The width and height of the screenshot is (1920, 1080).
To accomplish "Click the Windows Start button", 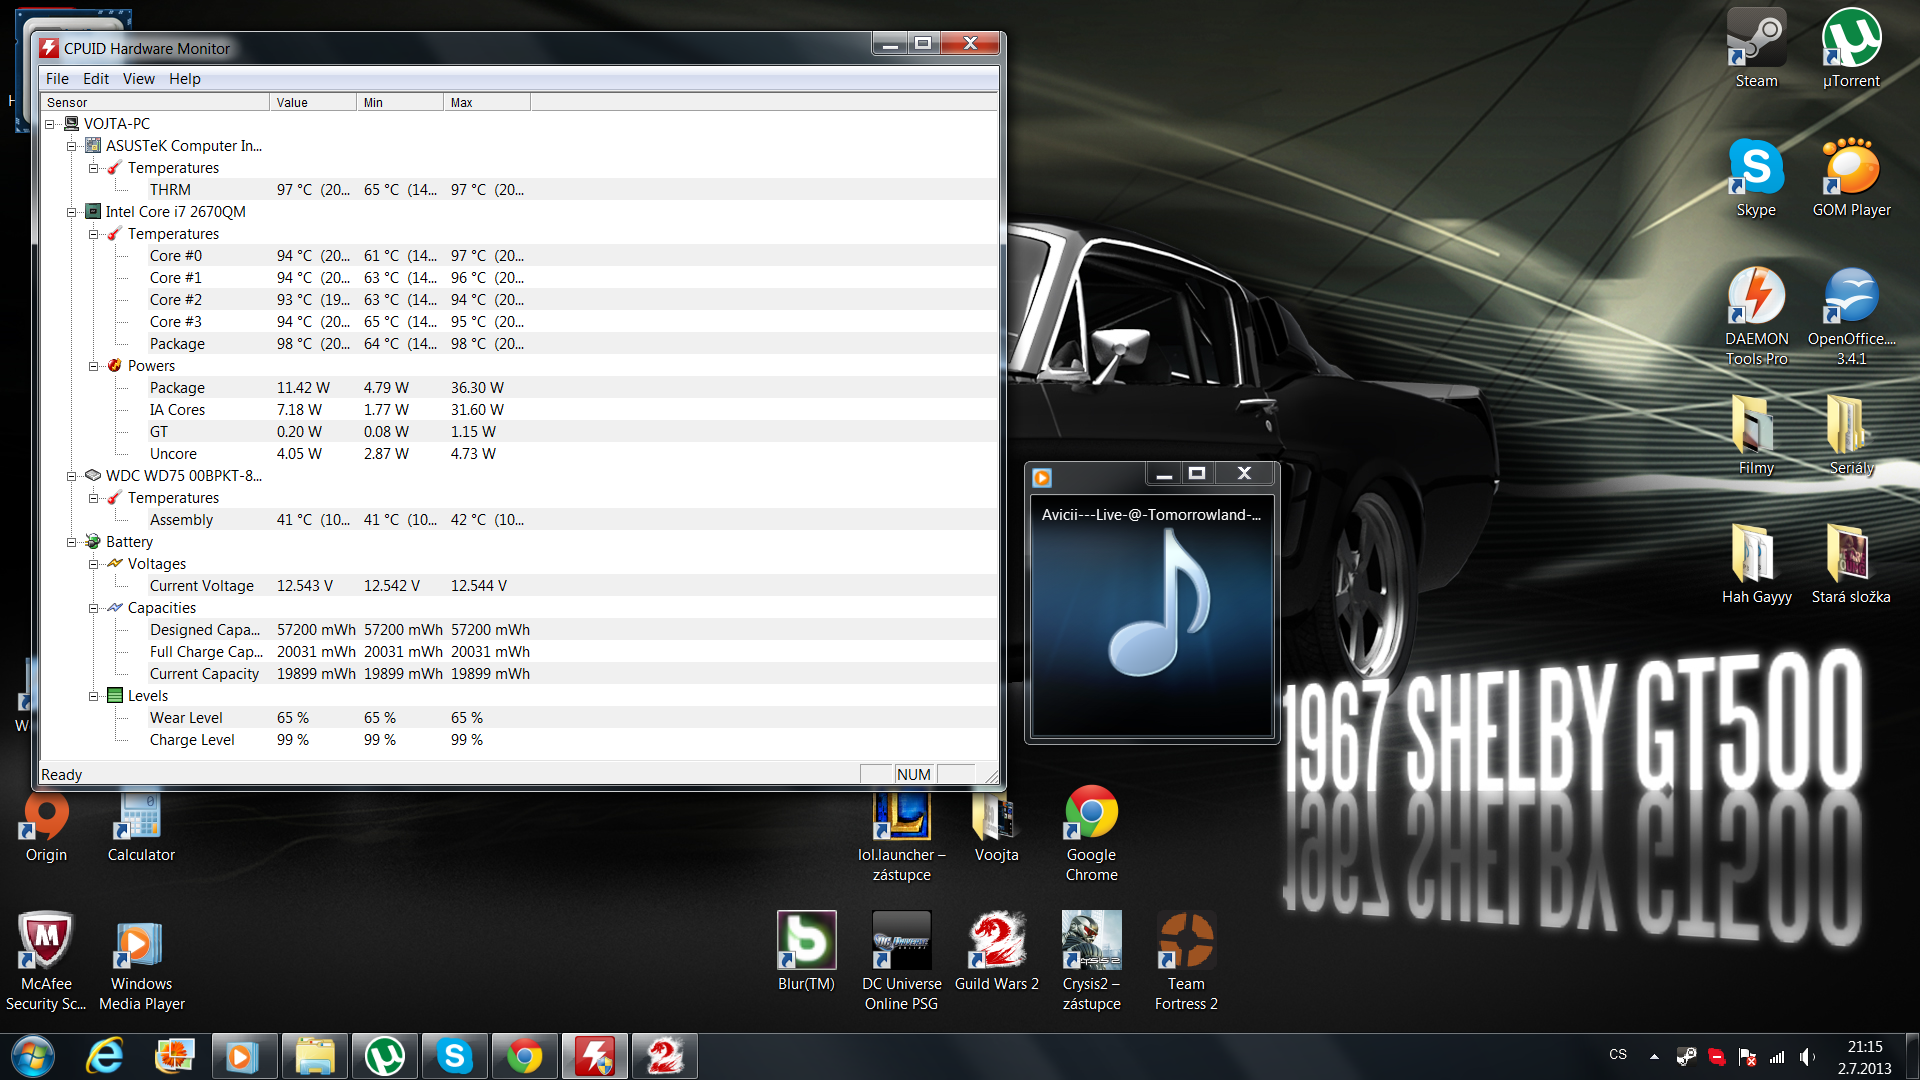I will tap(32, 1056).
